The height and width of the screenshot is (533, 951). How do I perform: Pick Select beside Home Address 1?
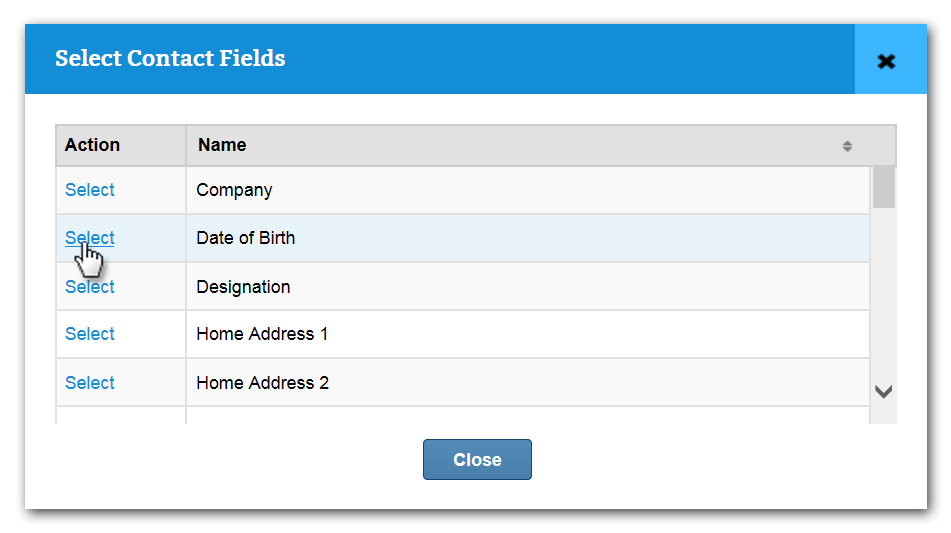pos(90,334)
